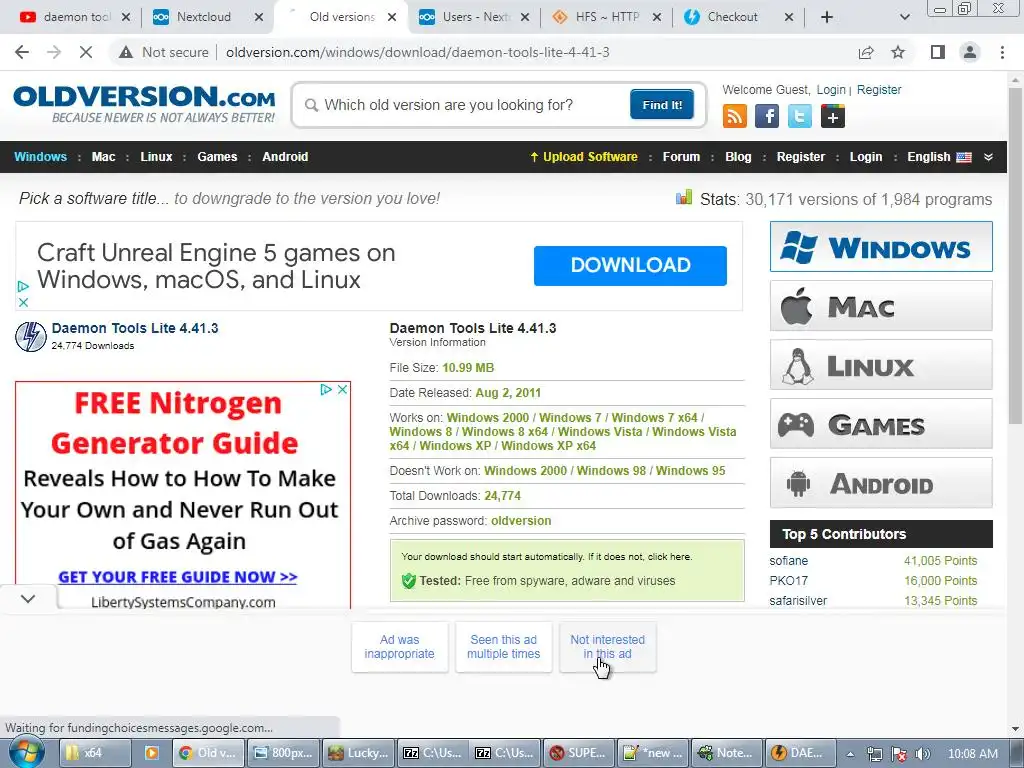Select the Android nav menu item
The image size is (1024, 768).
[x=285, y=157]
